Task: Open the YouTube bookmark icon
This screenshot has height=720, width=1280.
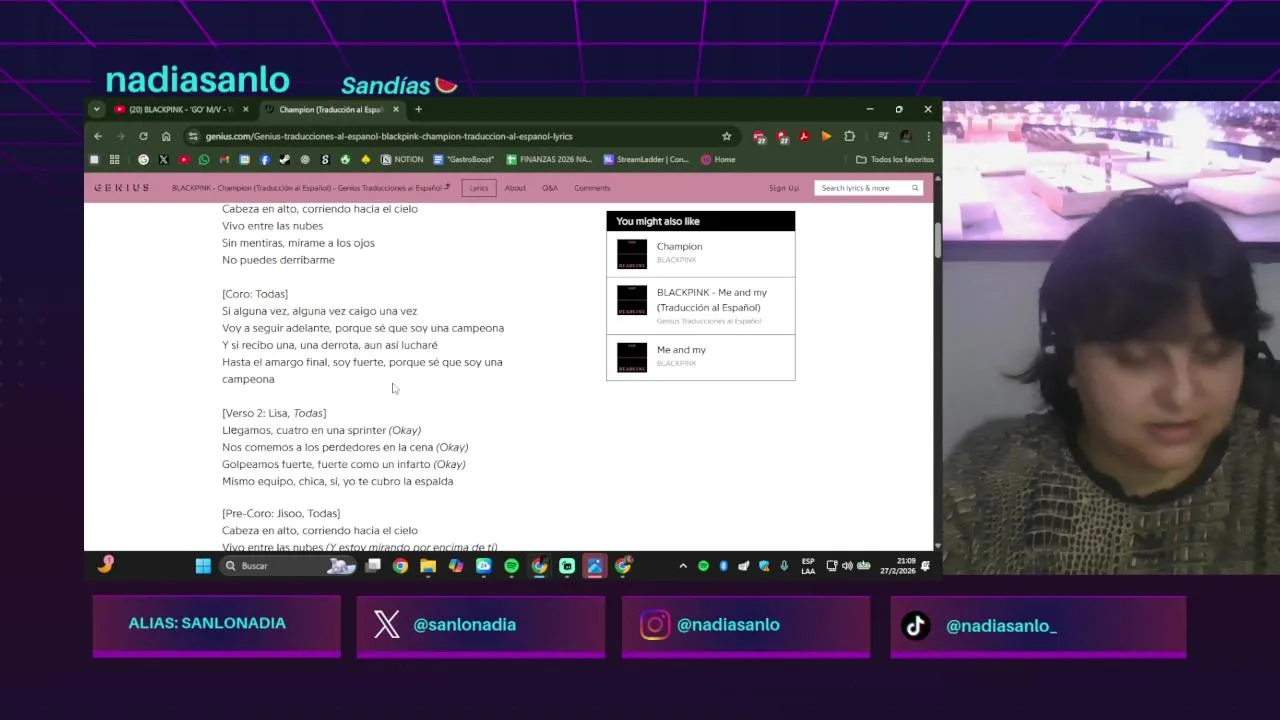Action: click(184, 160)
